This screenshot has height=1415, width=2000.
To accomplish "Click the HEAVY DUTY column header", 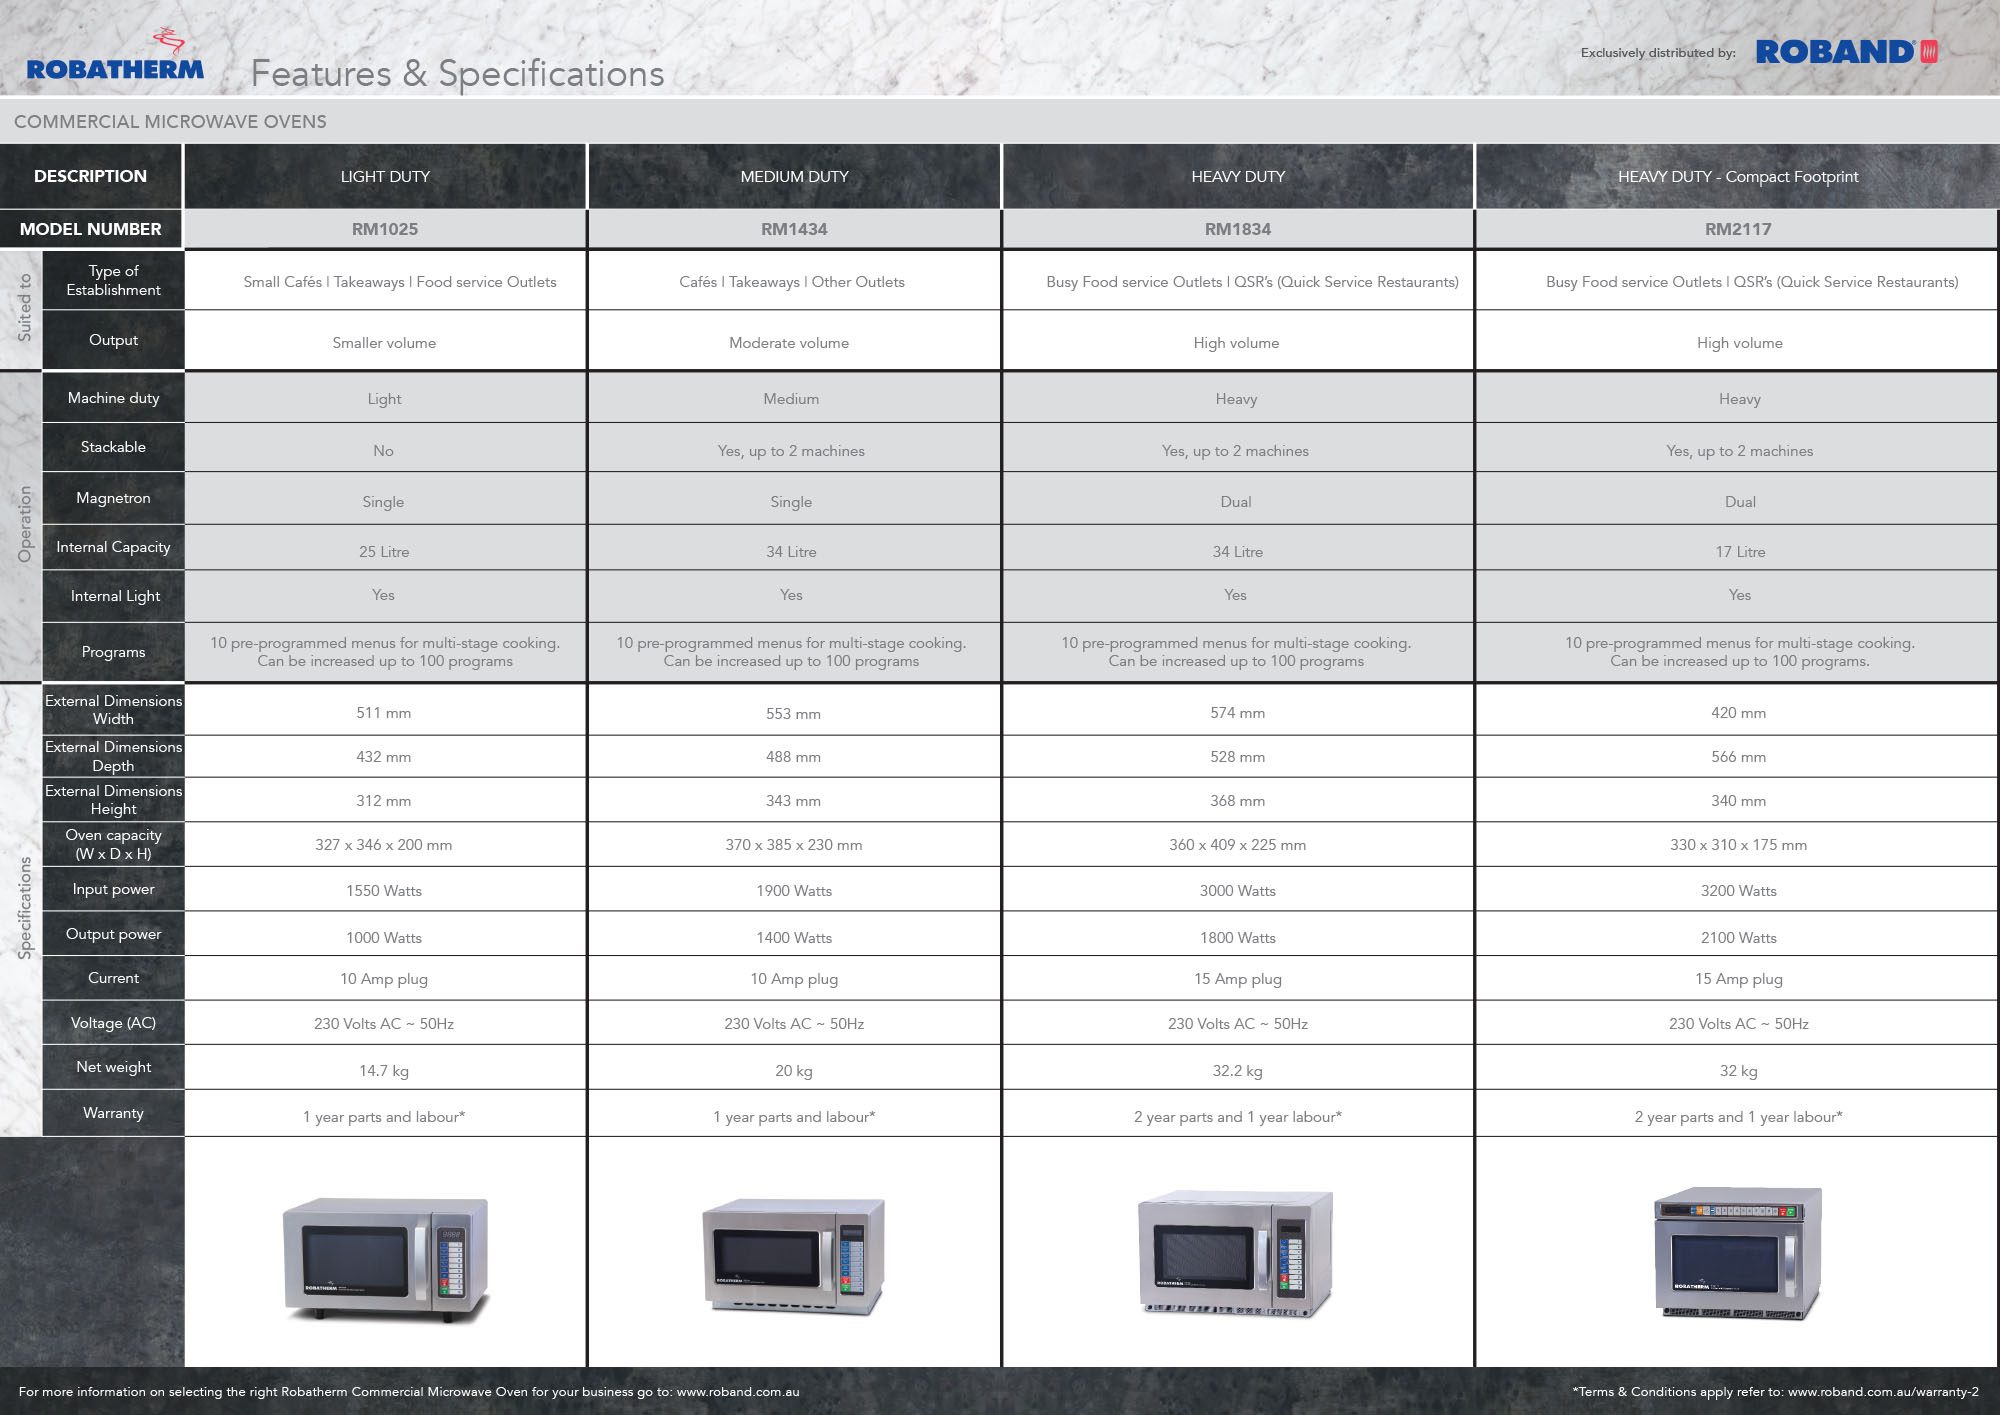I will pos(1238,176).
